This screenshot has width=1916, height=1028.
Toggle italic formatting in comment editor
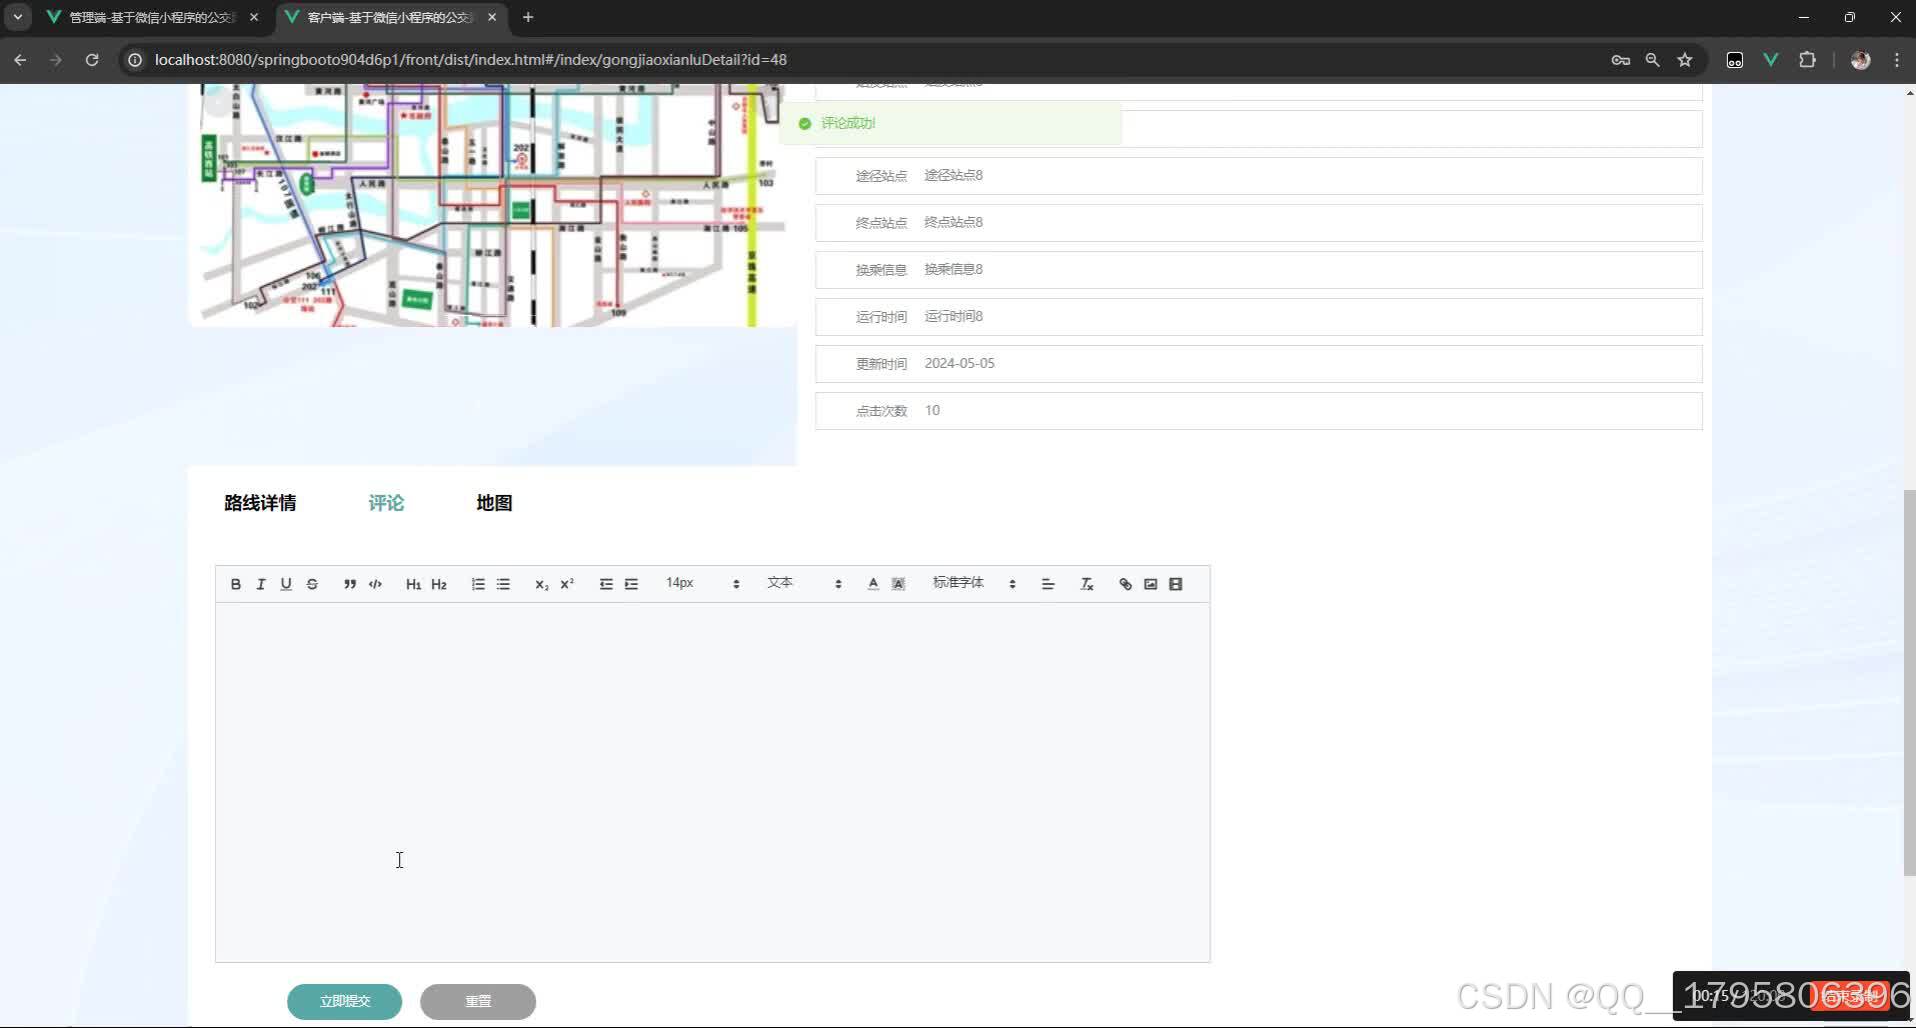click(x=261, y=584)
